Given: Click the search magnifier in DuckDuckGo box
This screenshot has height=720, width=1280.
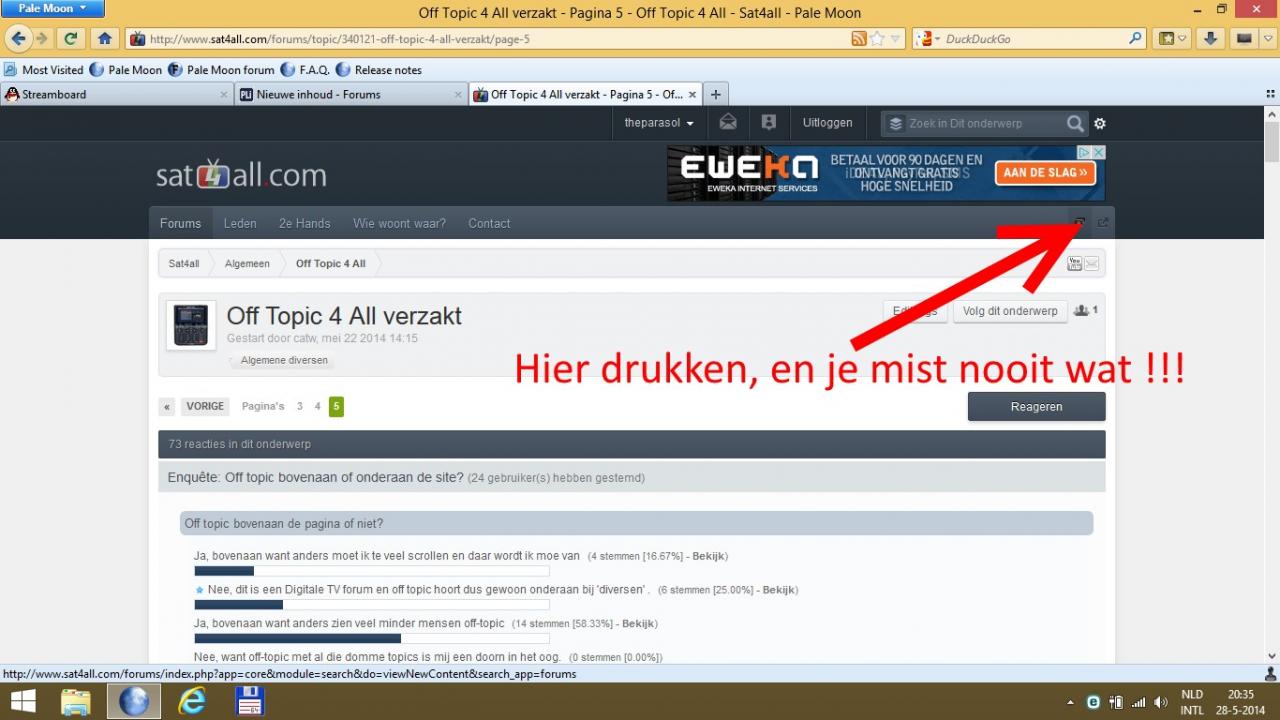Looking at the screenshot, I should (x=1135, y=39).
